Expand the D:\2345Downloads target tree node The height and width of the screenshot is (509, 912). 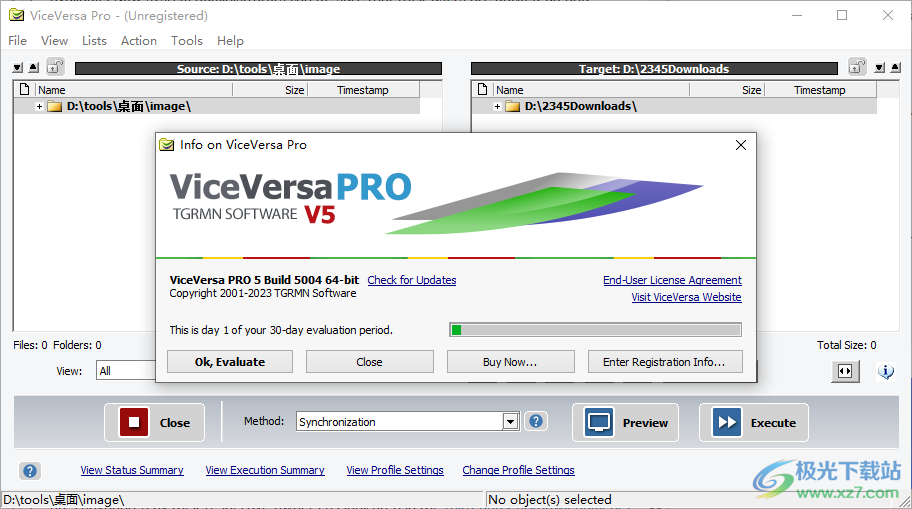[x=497, y=106]
